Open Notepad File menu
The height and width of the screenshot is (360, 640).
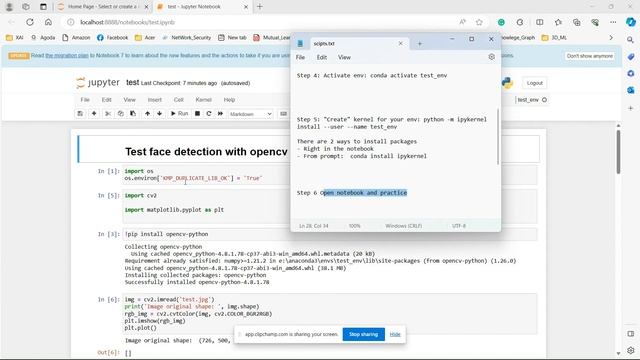tap(300, 57)
